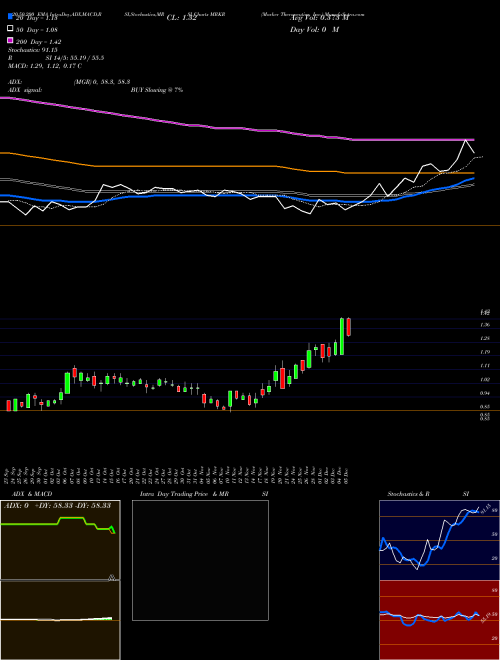Click the '(MGR) 0, 58.3, 58.3' ADX values
Viewport: 500px width, 660px height.
point(101,82)
